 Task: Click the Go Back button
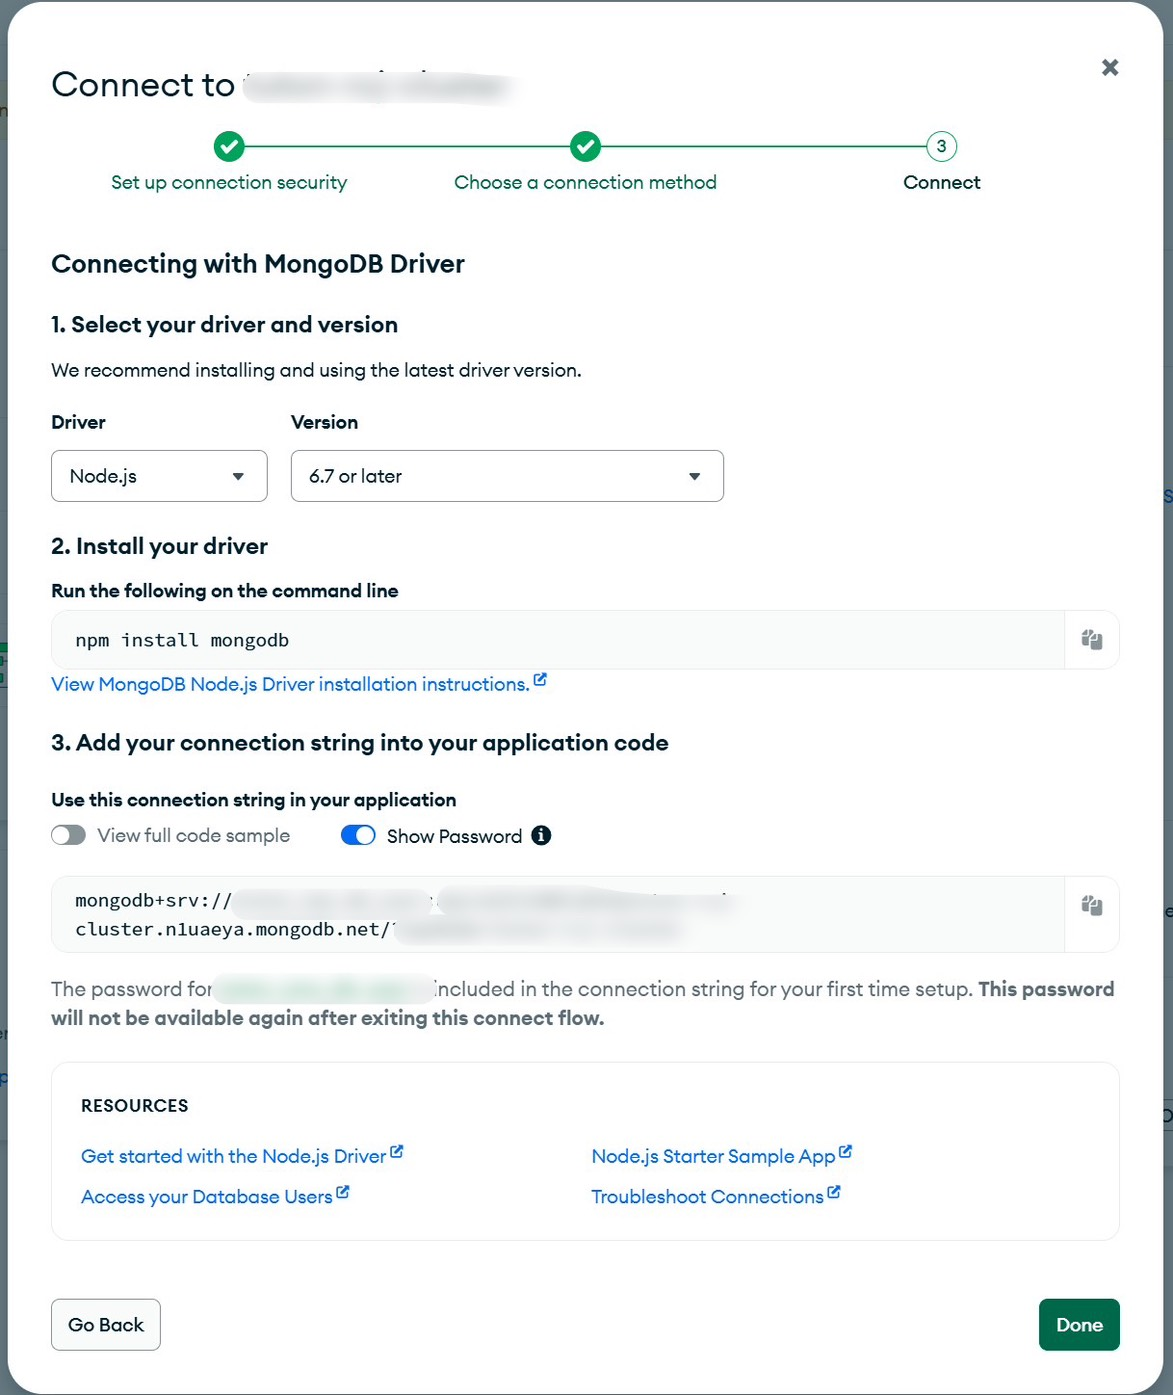pos(106,1325)
